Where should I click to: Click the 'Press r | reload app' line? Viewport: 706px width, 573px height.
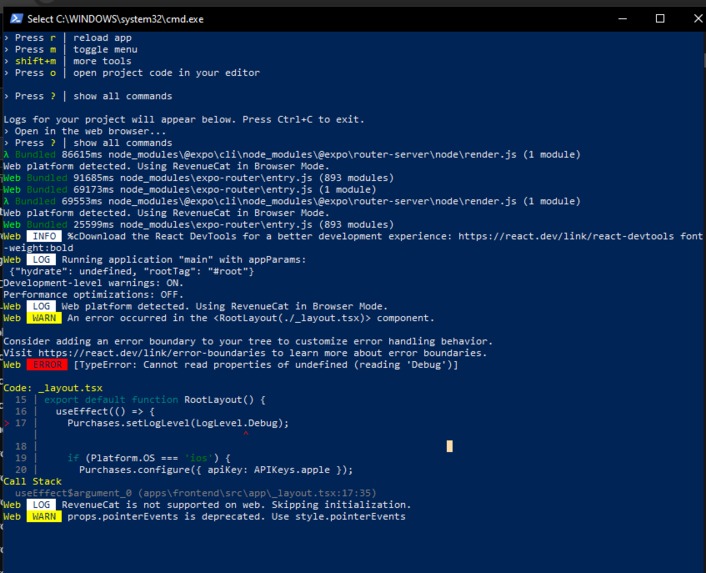[68, 38]
